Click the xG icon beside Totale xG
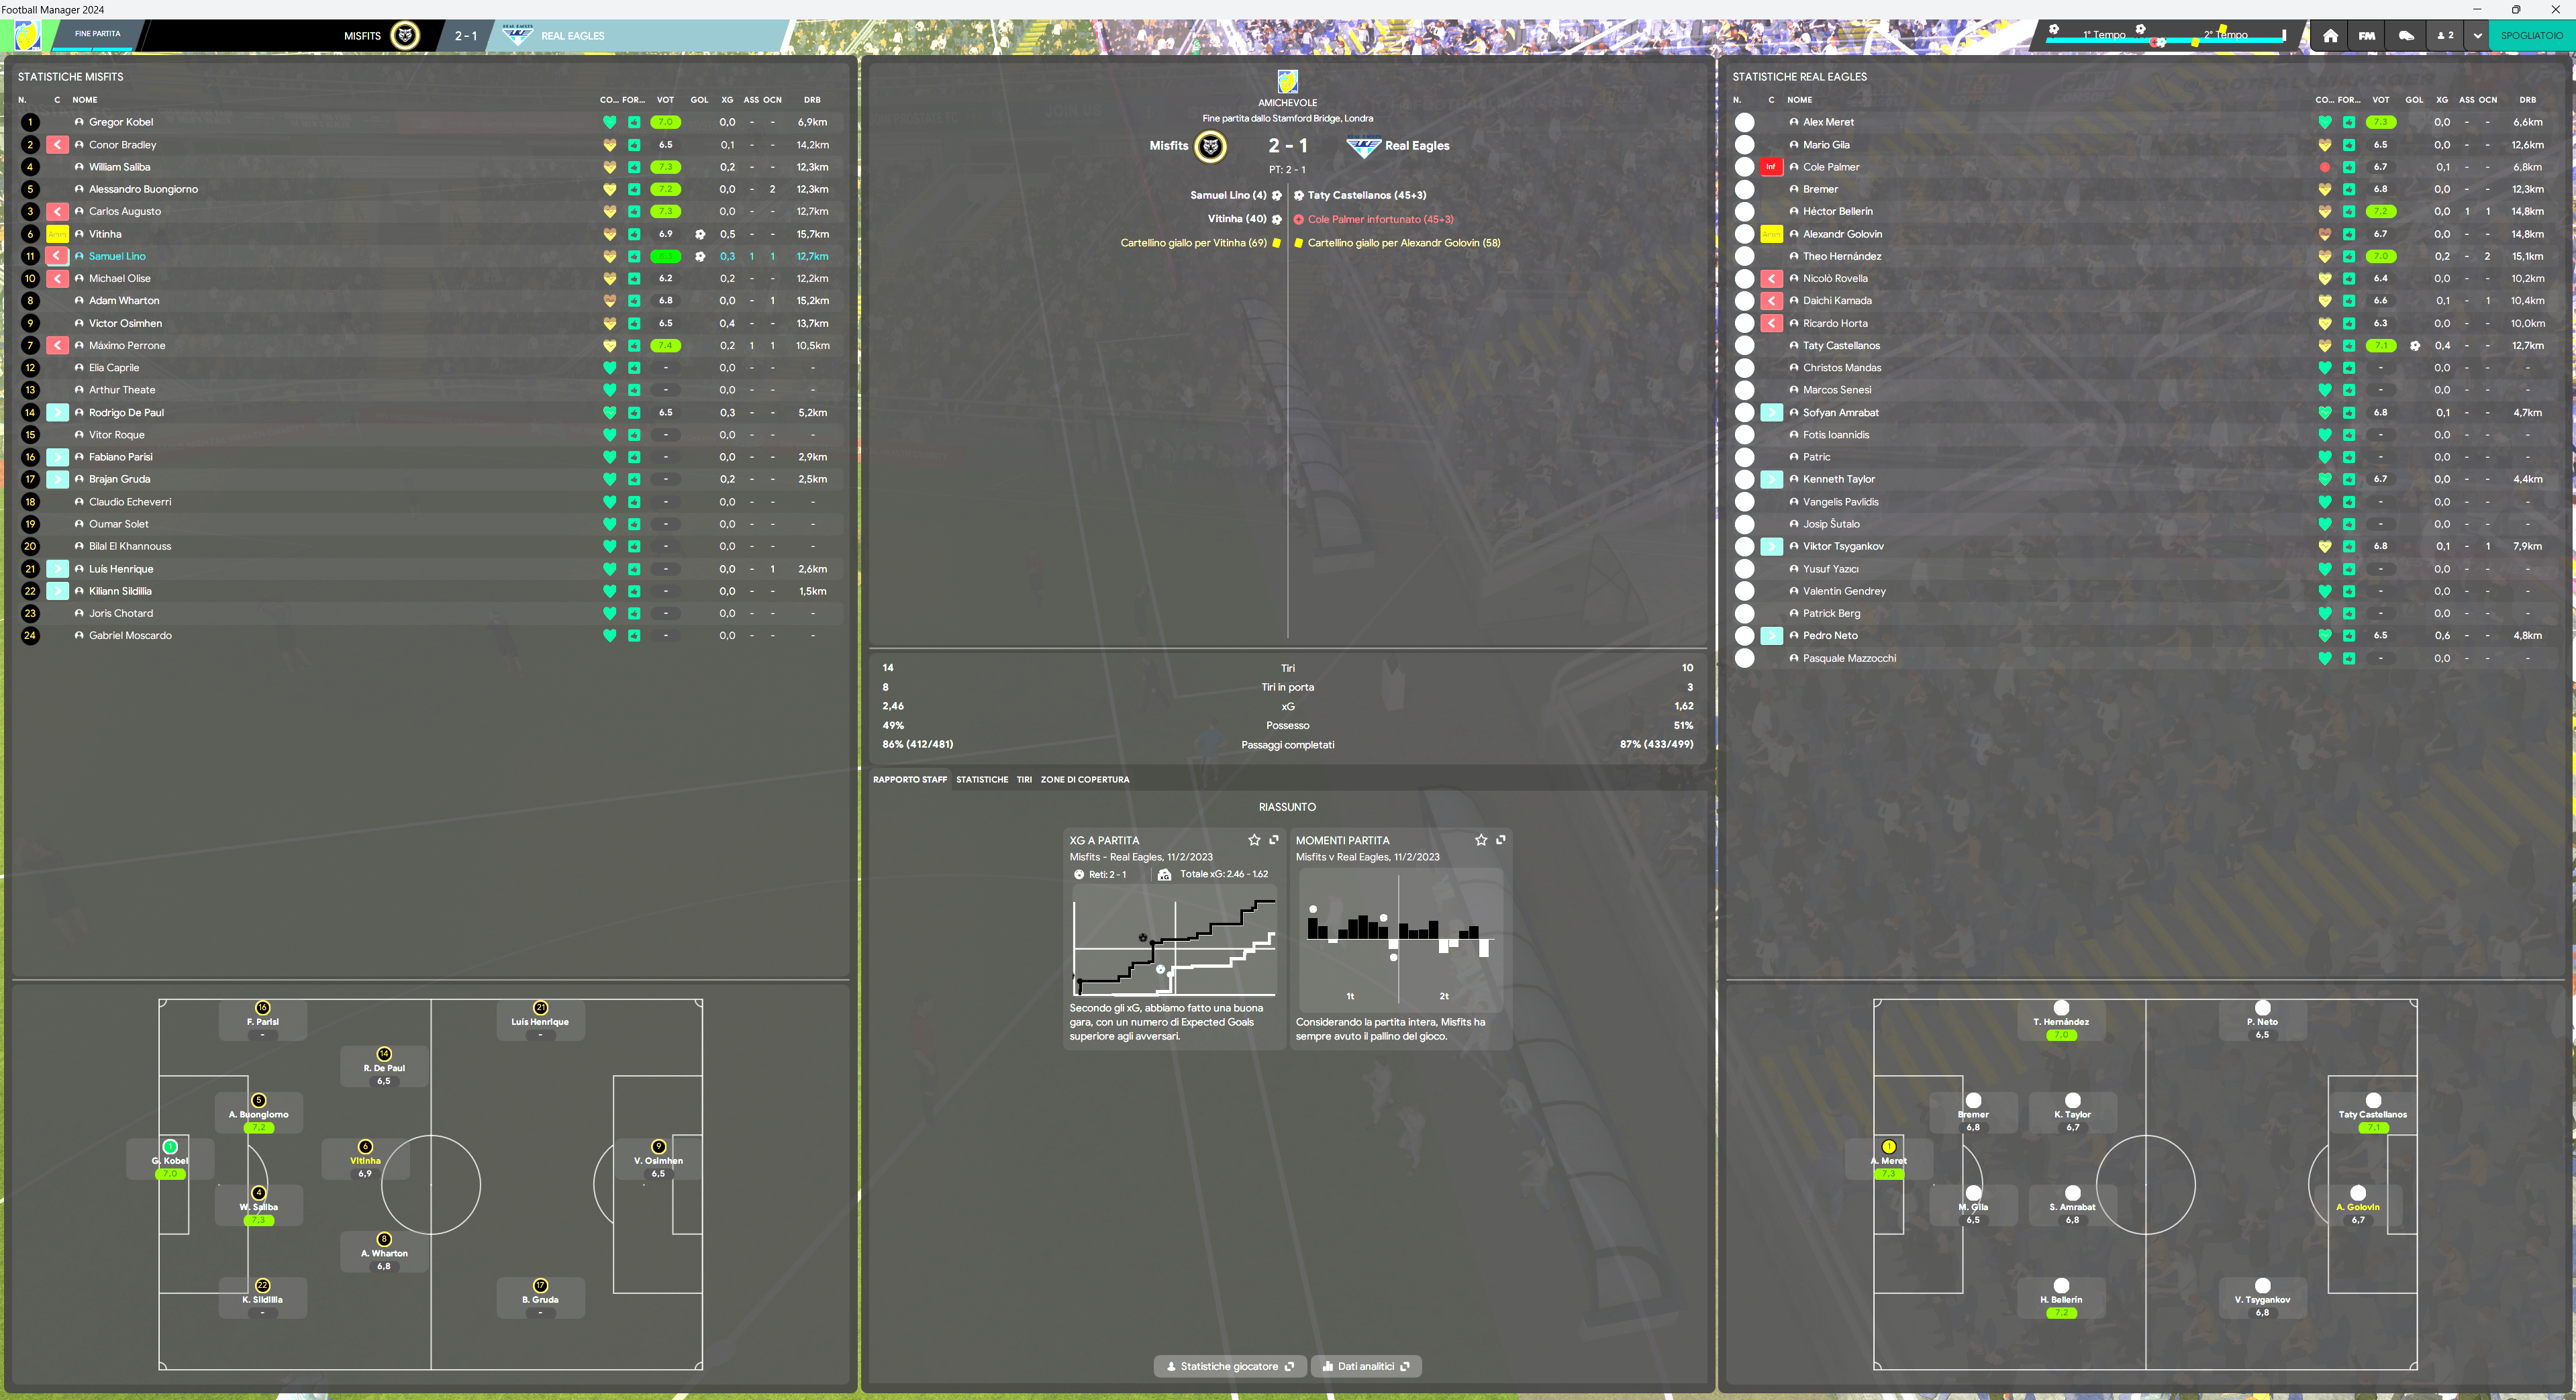2576x1400 pixels. point(1164,875)
